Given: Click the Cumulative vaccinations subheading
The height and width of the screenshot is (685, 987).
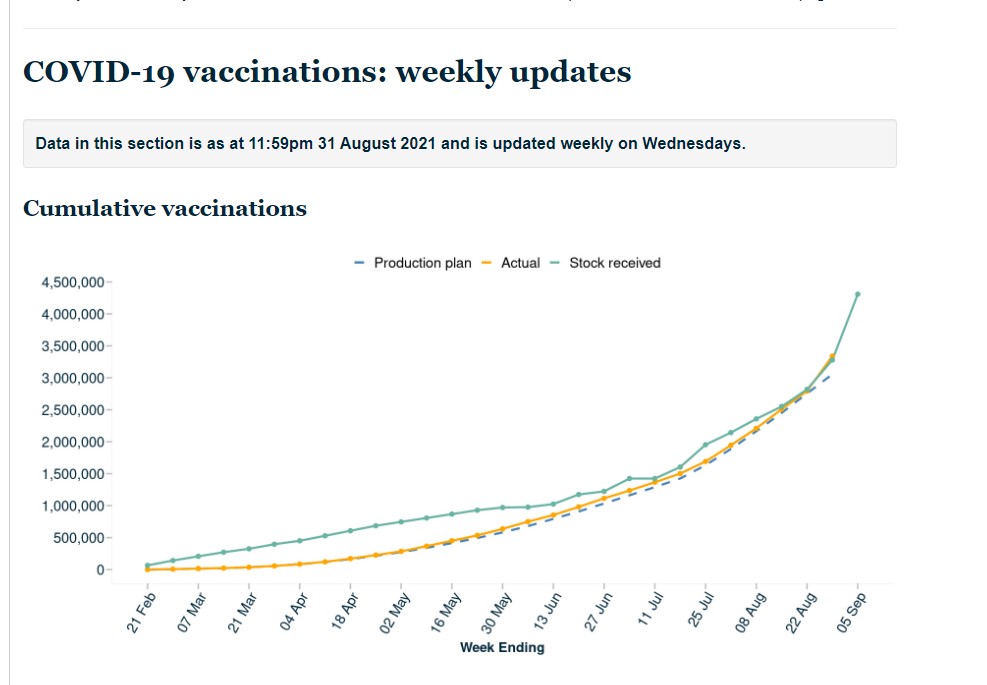Looking at the screenshot, I should tap(165, 208).
